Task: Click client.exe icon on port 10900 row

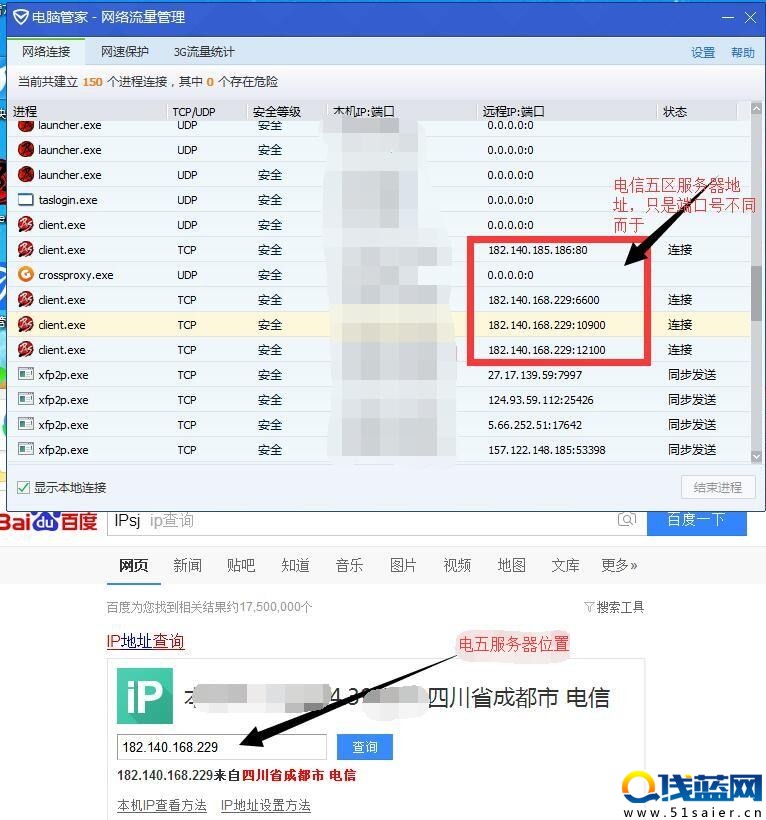Action: [x=26, y=324]
